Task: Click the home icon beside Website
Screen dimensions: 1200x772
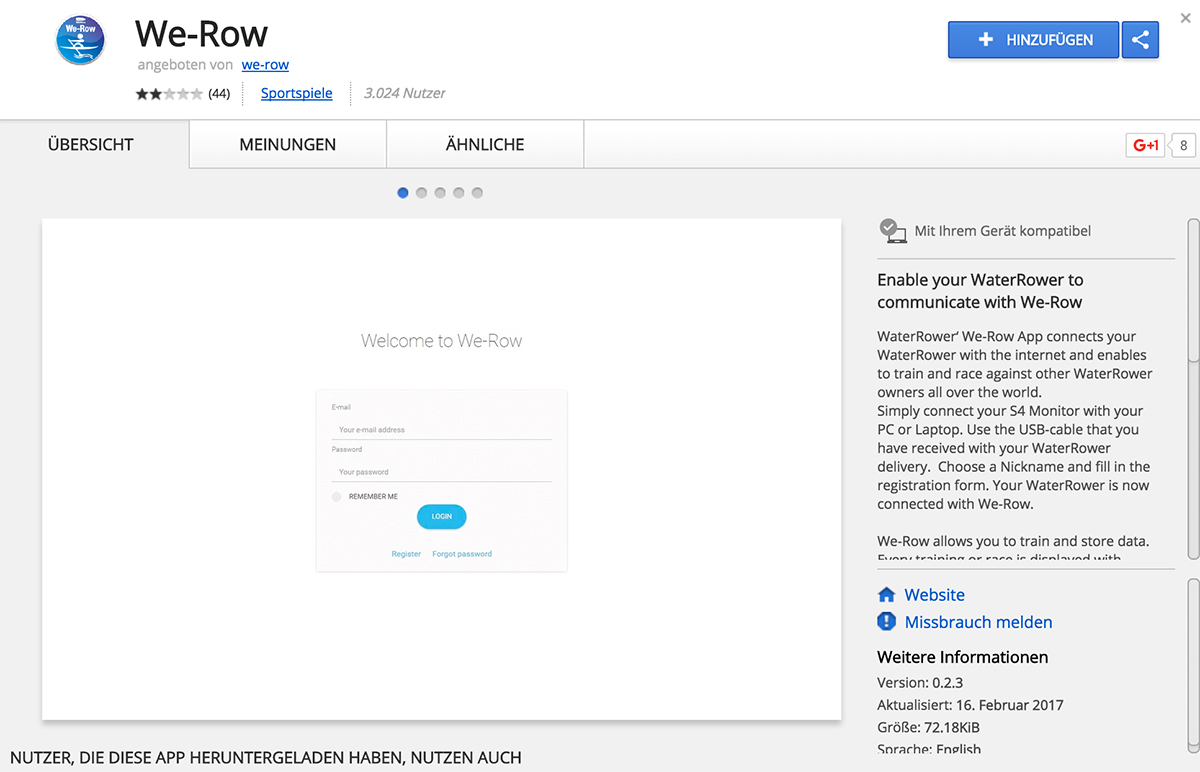Action: 886,595
